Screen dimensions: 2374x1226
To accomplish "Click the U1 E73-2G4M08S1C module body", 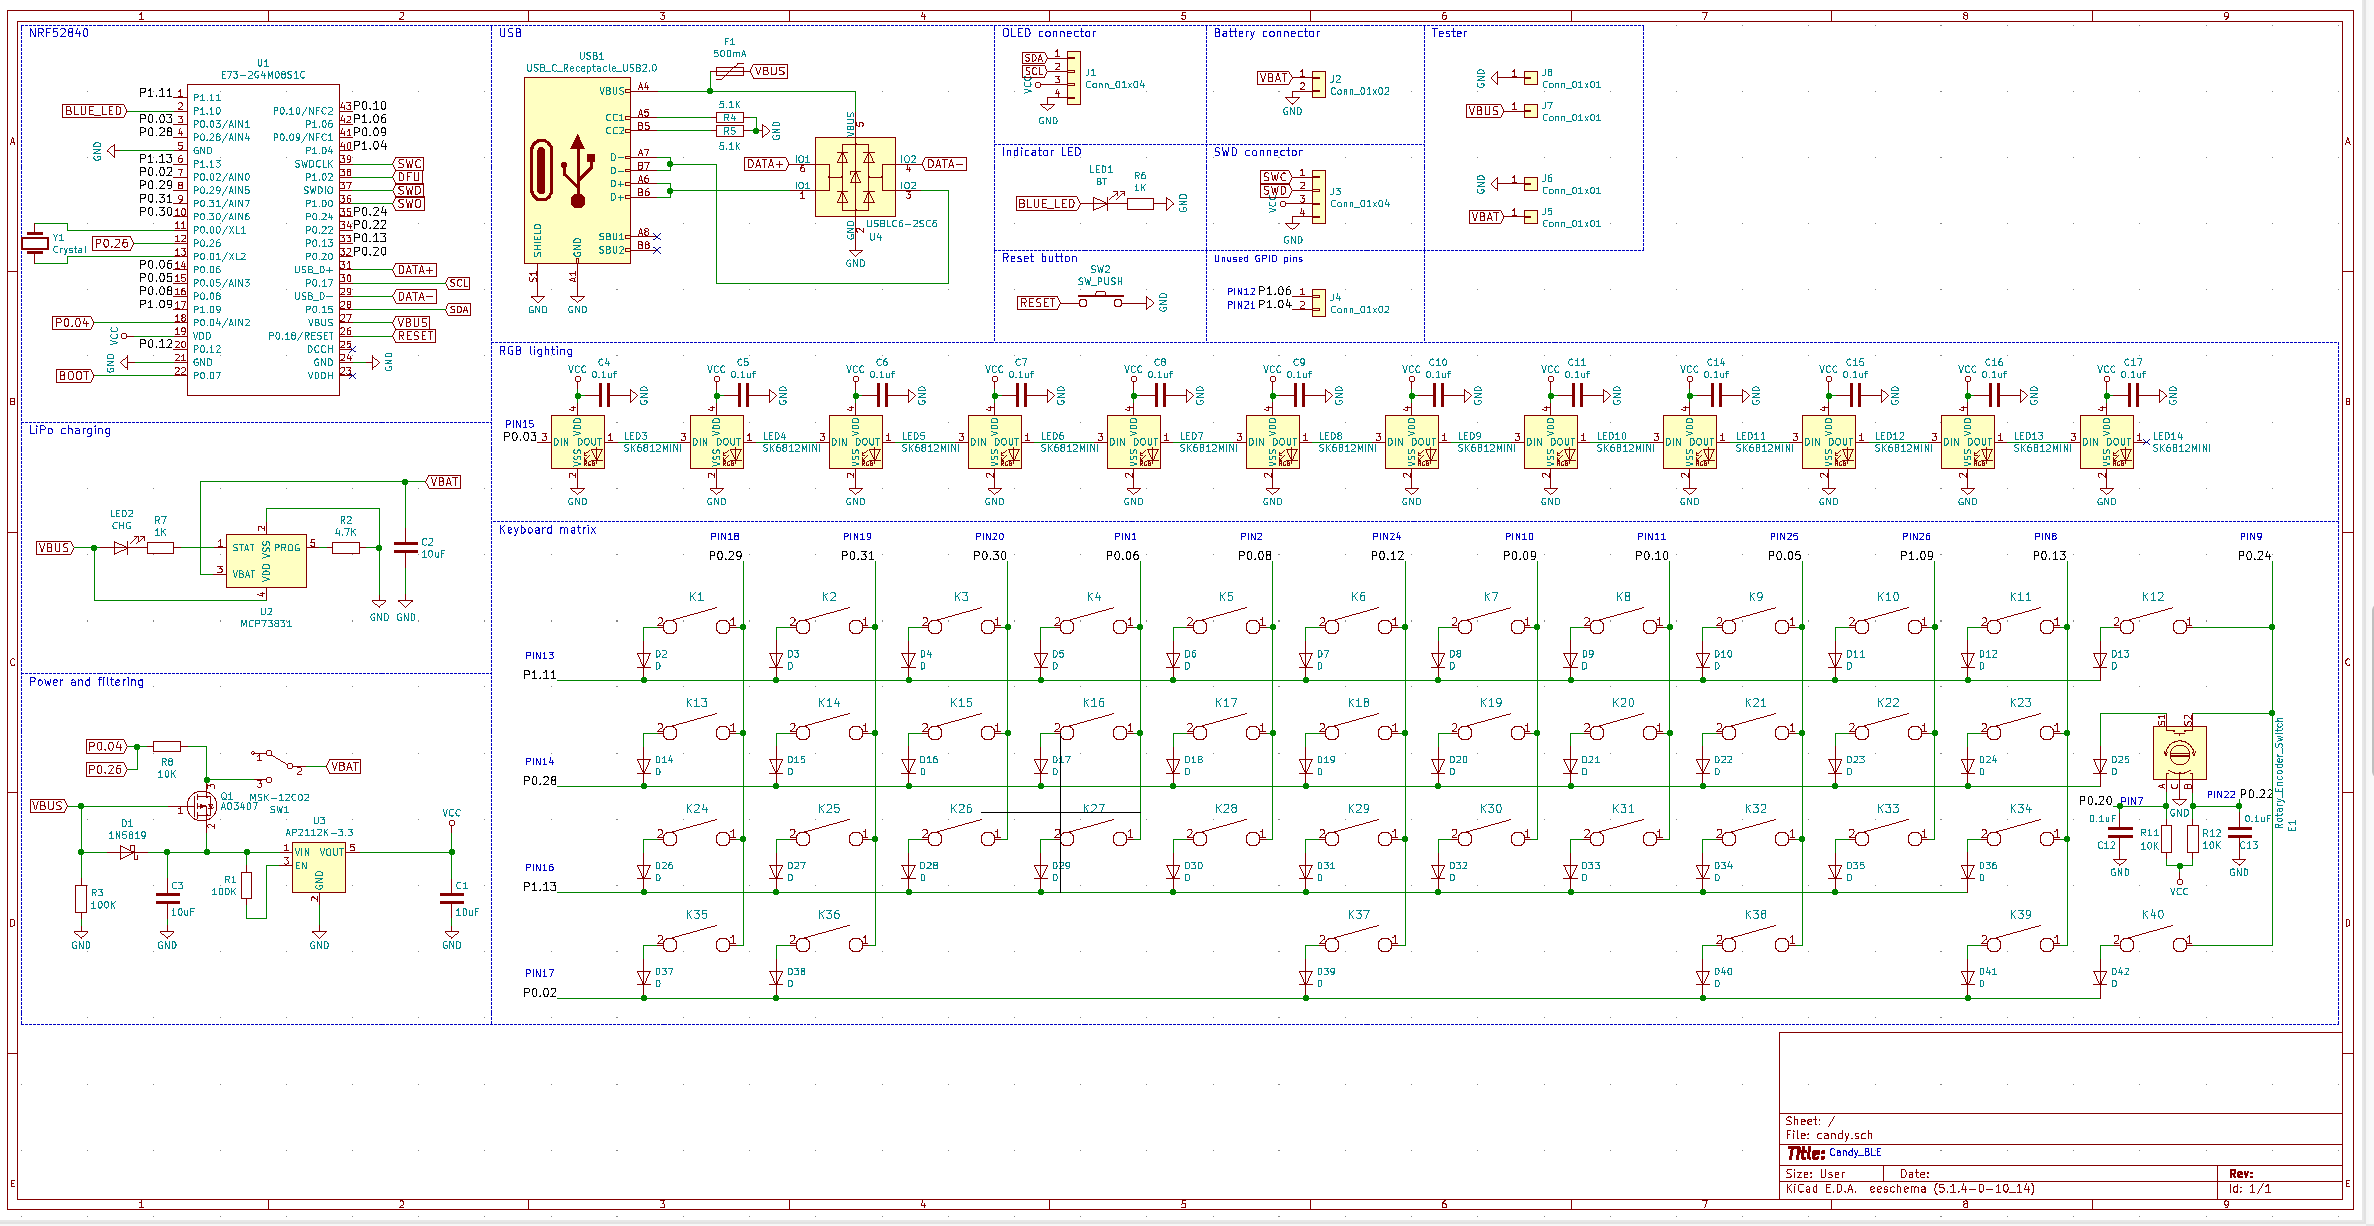I will click(x=263, y=240).
